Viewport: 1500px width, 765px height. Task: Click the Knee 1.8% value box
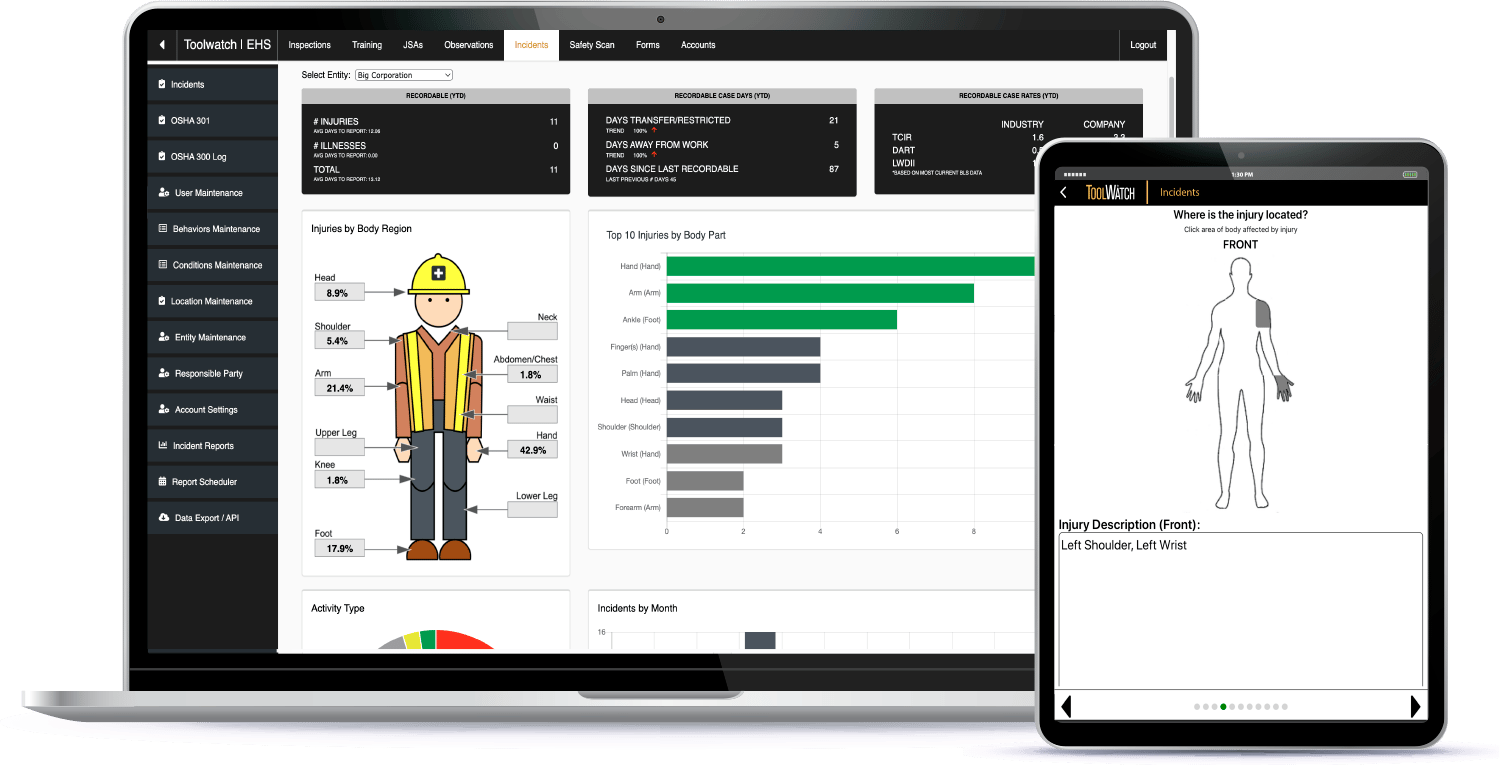click(x=338, y=480)
